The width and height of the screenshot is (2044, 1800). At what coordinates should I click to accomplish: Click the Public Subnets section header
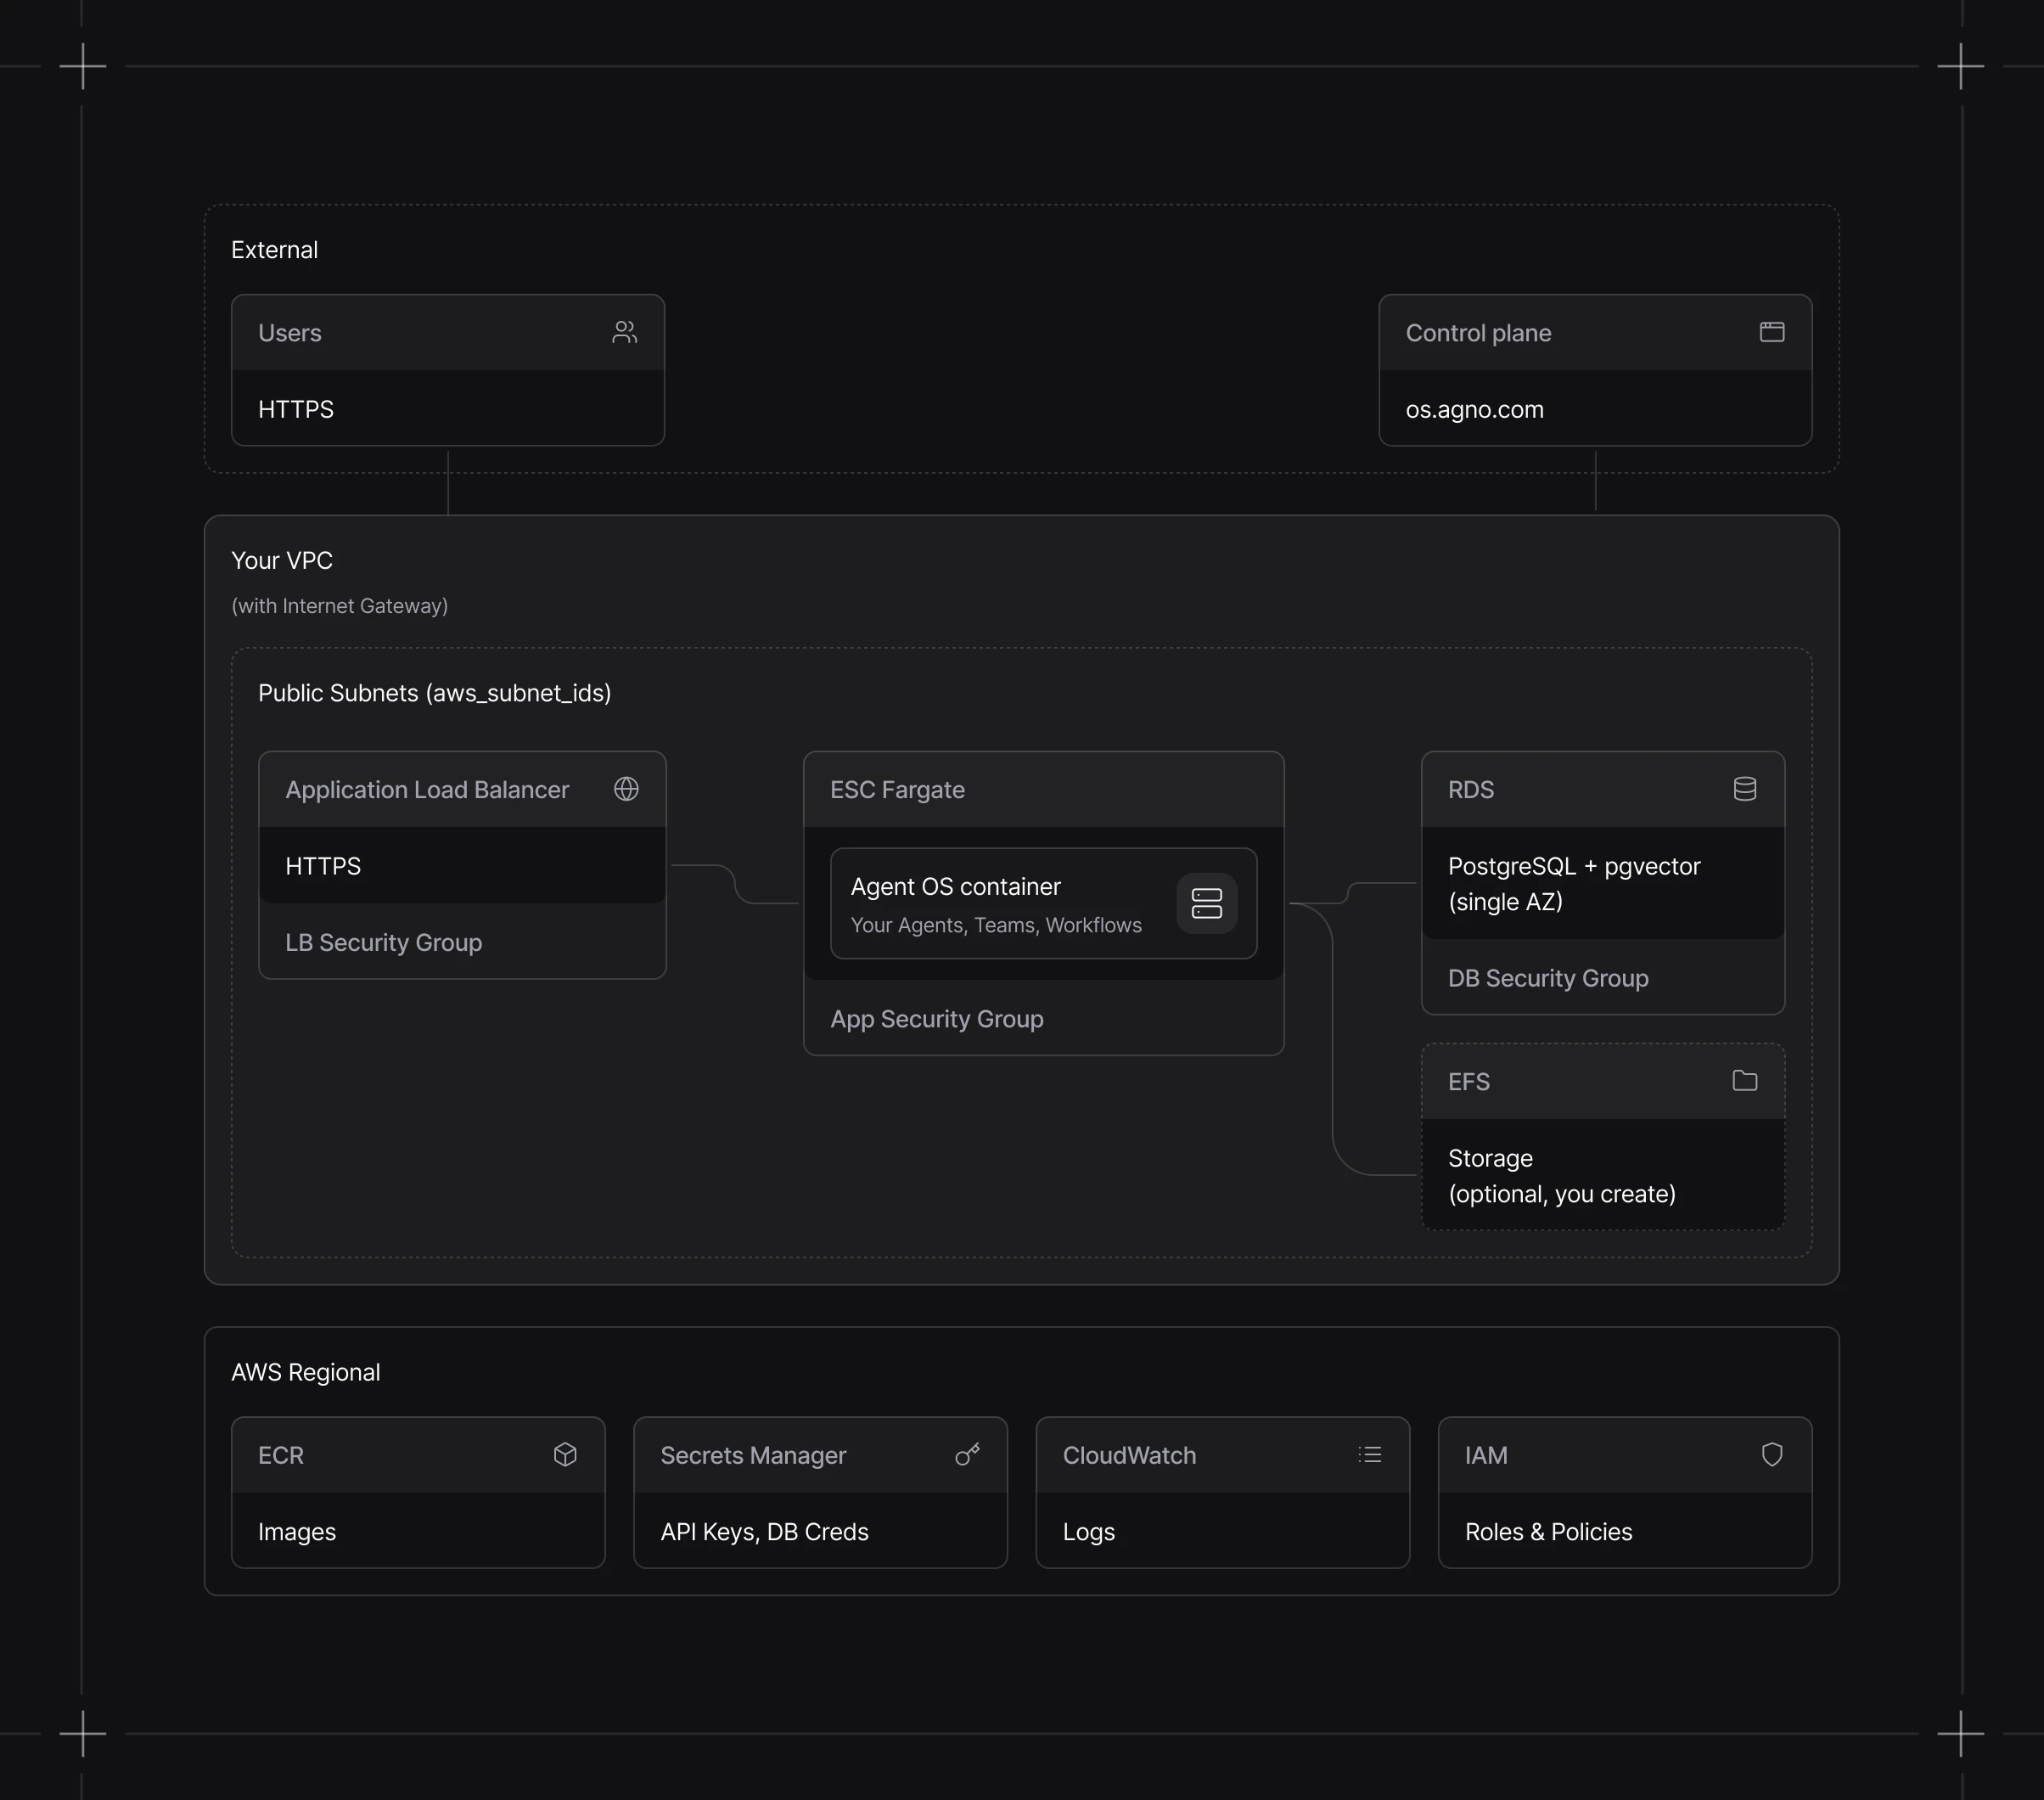pyautogui.click(x=434, y=692)
